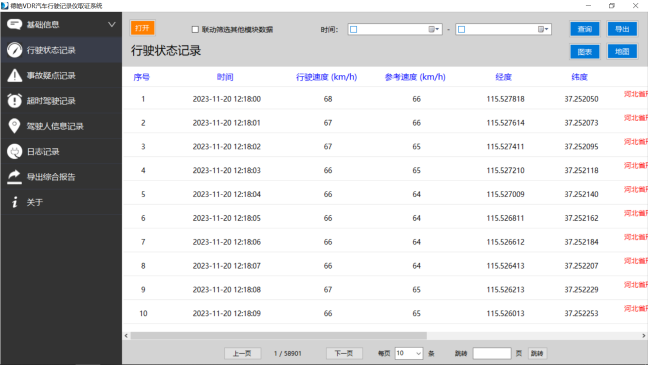Click the 日志记录 round icon
Image resolution: width=648 pixels, height=365 pixels.
click(14, 151)
